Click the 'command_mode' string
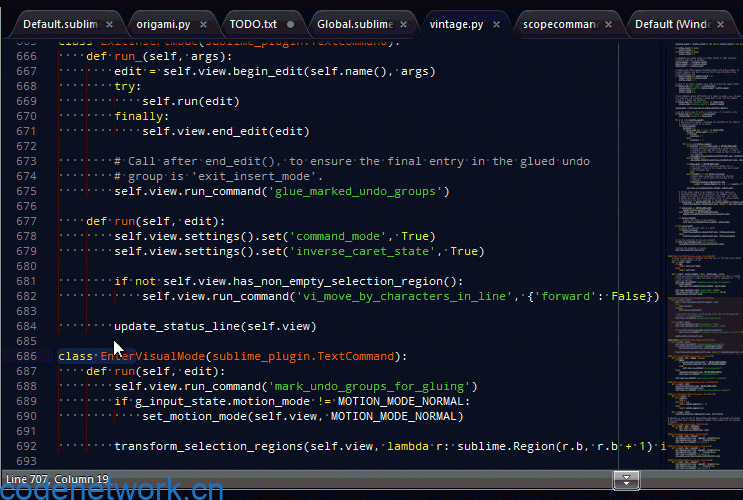The width and height of the screenshot is (743, 500). pyautogui.click(x=338, y=236)
